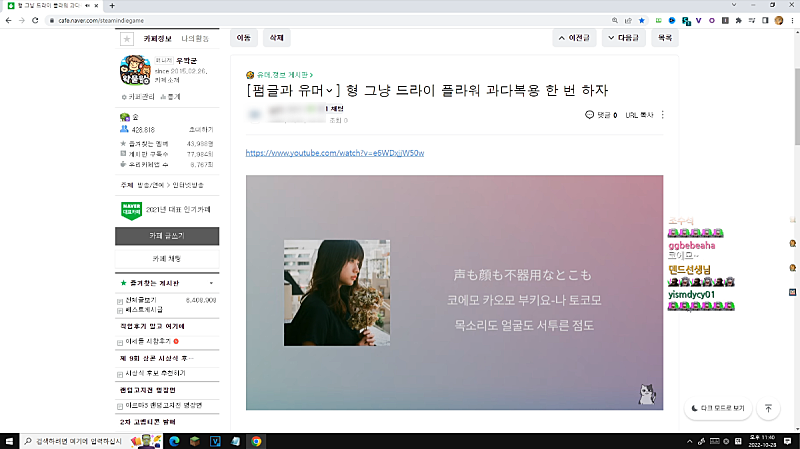Viewport: 800px width, 449px height.
Task: Click the bookmark star in address bar
Action: pyautogui.click(x=641, y=21)
